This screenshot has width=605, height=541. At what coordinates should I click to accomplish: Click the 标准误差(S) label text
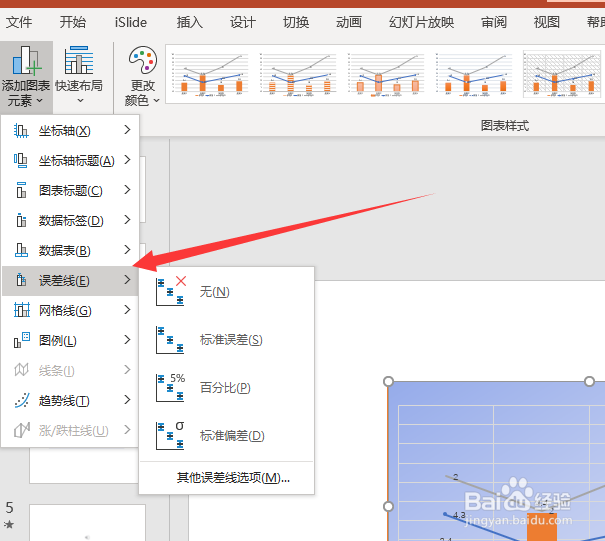point(231,340)
